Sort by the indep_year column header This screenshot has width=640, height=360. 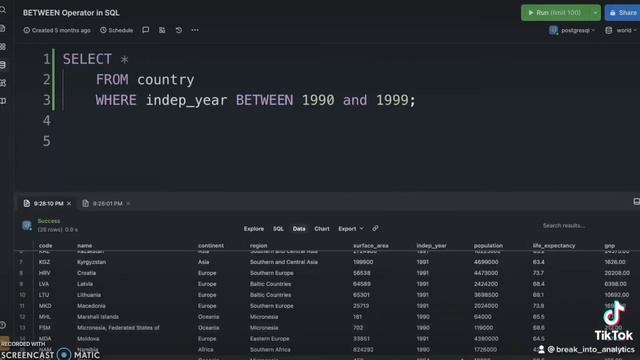click(x=431, y=246)
